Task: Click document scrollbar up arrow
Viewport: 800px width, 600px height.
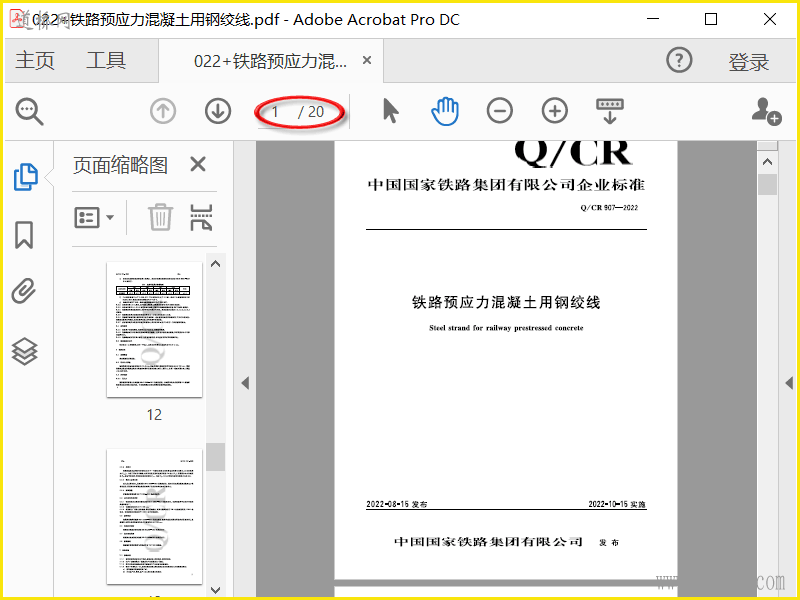Action: pos(767,162)
